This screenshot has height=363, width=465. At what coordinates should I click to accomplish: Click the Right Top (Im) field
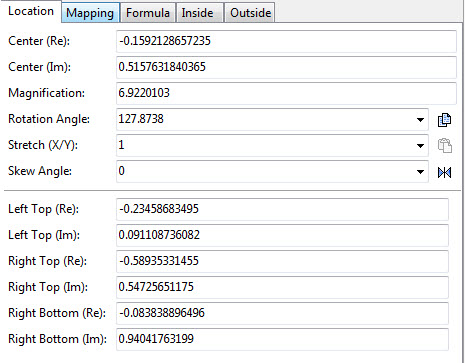coord(282,287)
